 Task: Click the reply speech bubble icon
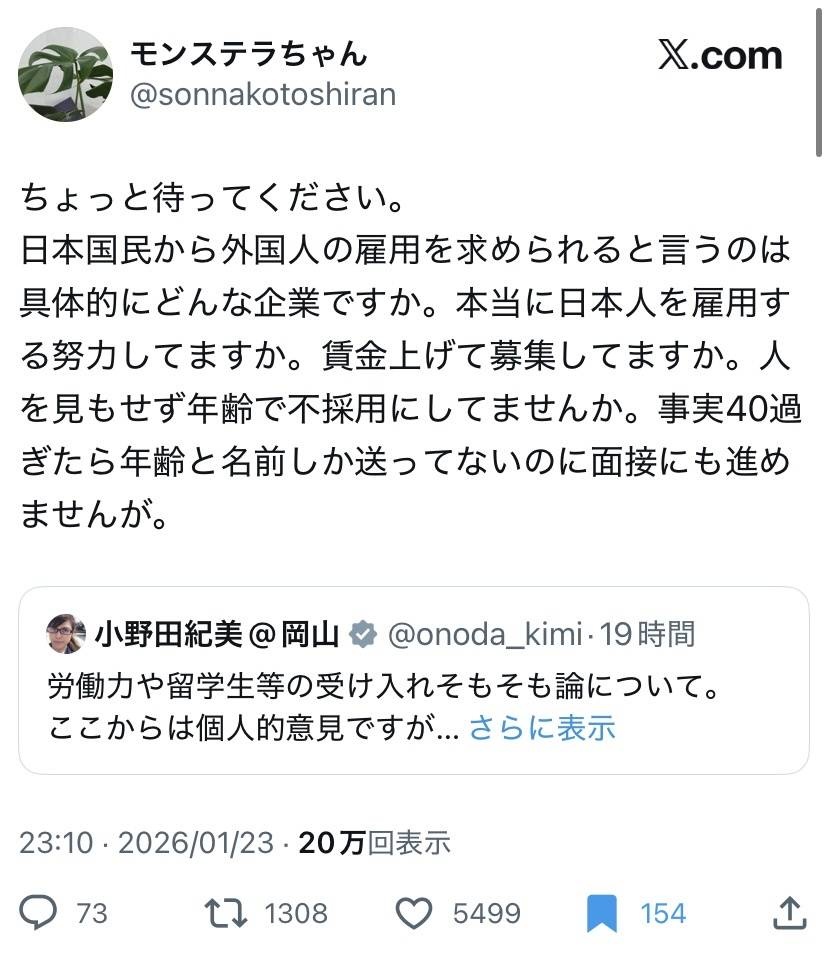[38, 912]
